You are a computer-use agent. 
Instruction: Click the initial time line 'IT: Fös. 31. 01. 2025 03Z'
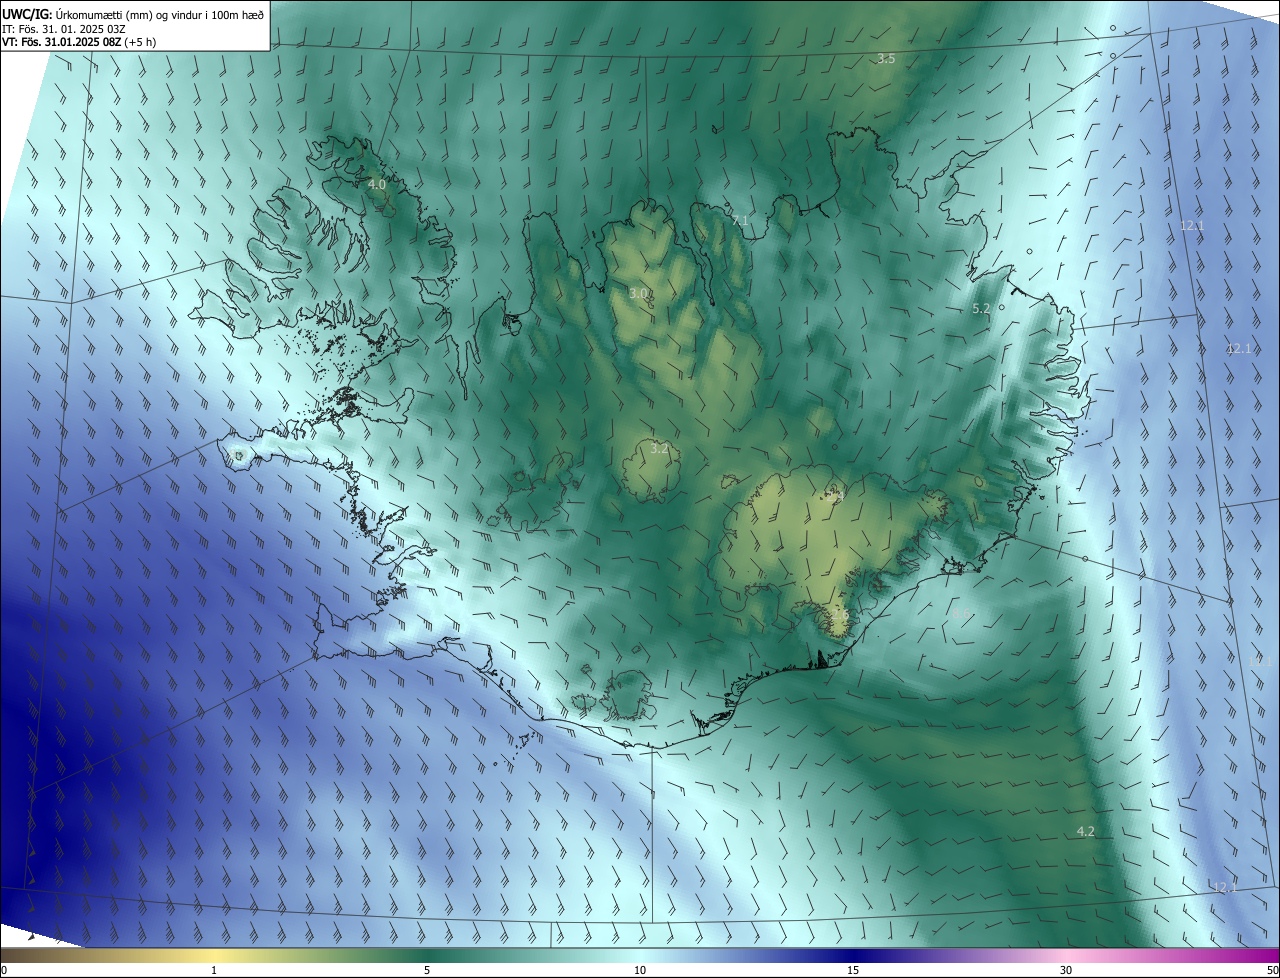point(63,29)
